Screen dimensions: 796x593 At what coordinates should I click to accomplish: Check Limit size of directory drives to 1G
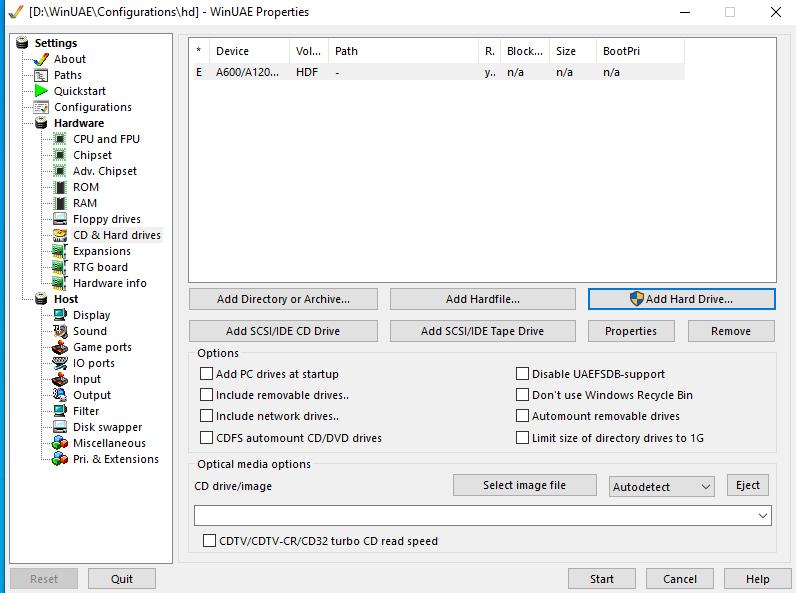pos(522,438)
